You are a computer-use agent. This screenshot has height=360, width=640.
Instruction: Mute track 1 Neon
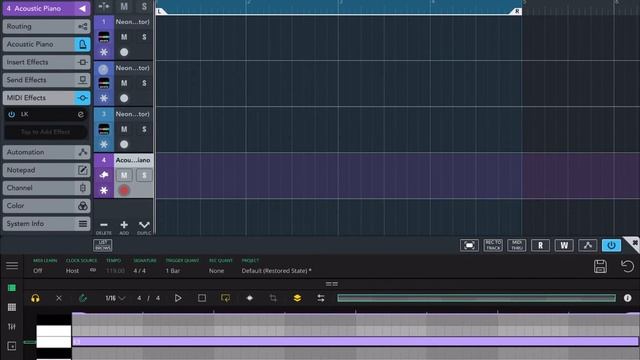tap(124, 37)
